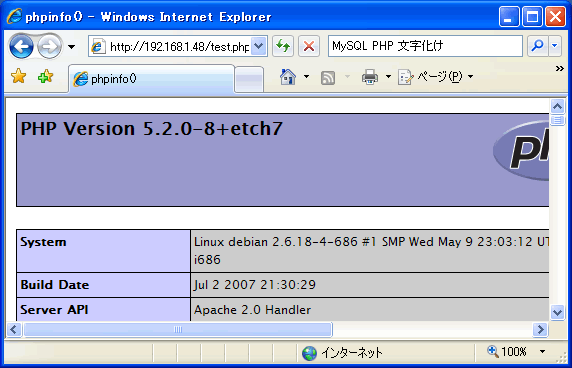The image size is (572, 368).
Task: Go to Home page icon
Action: [288, 77]
